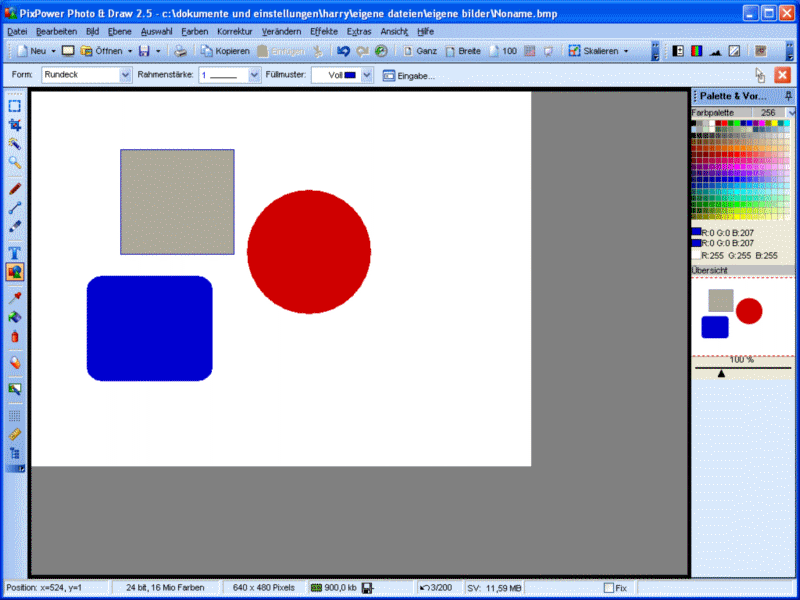Image resolution: width=800 pixels, height=600 pixels.
Task: Open the Ansicht menu
Action: point(394,32)
